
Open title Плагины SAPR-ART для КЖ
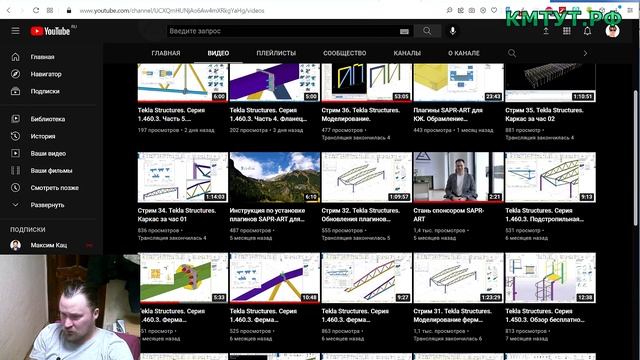click(448, 115)
